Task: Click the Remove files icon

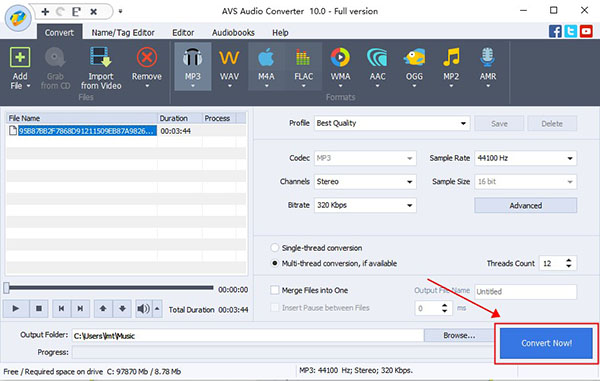Action: click(x=147, y=57)
